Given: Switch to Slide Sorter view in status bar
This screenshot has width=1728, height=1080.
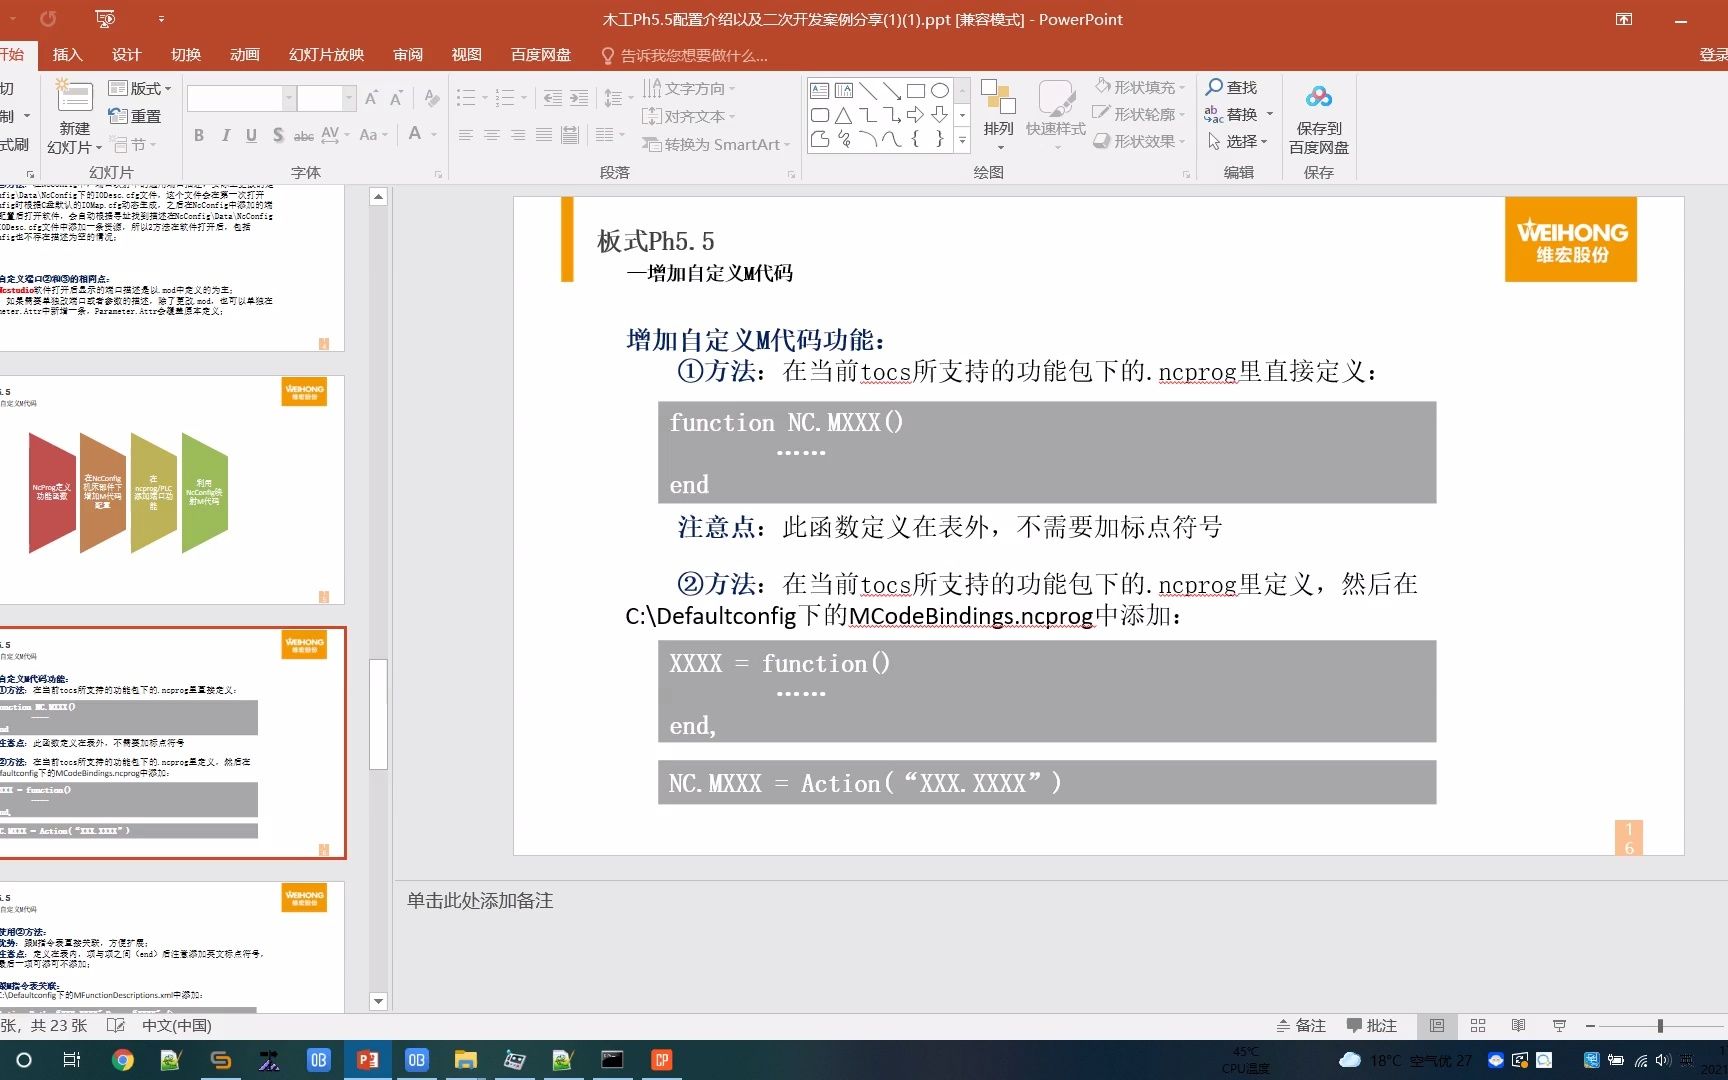Looking at the screenshot, I should click(1477, 1025).
